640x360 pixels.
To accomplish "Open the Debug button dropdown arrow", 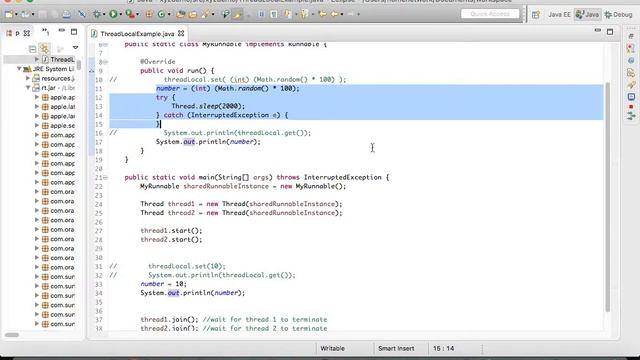I will coord(104,15).
